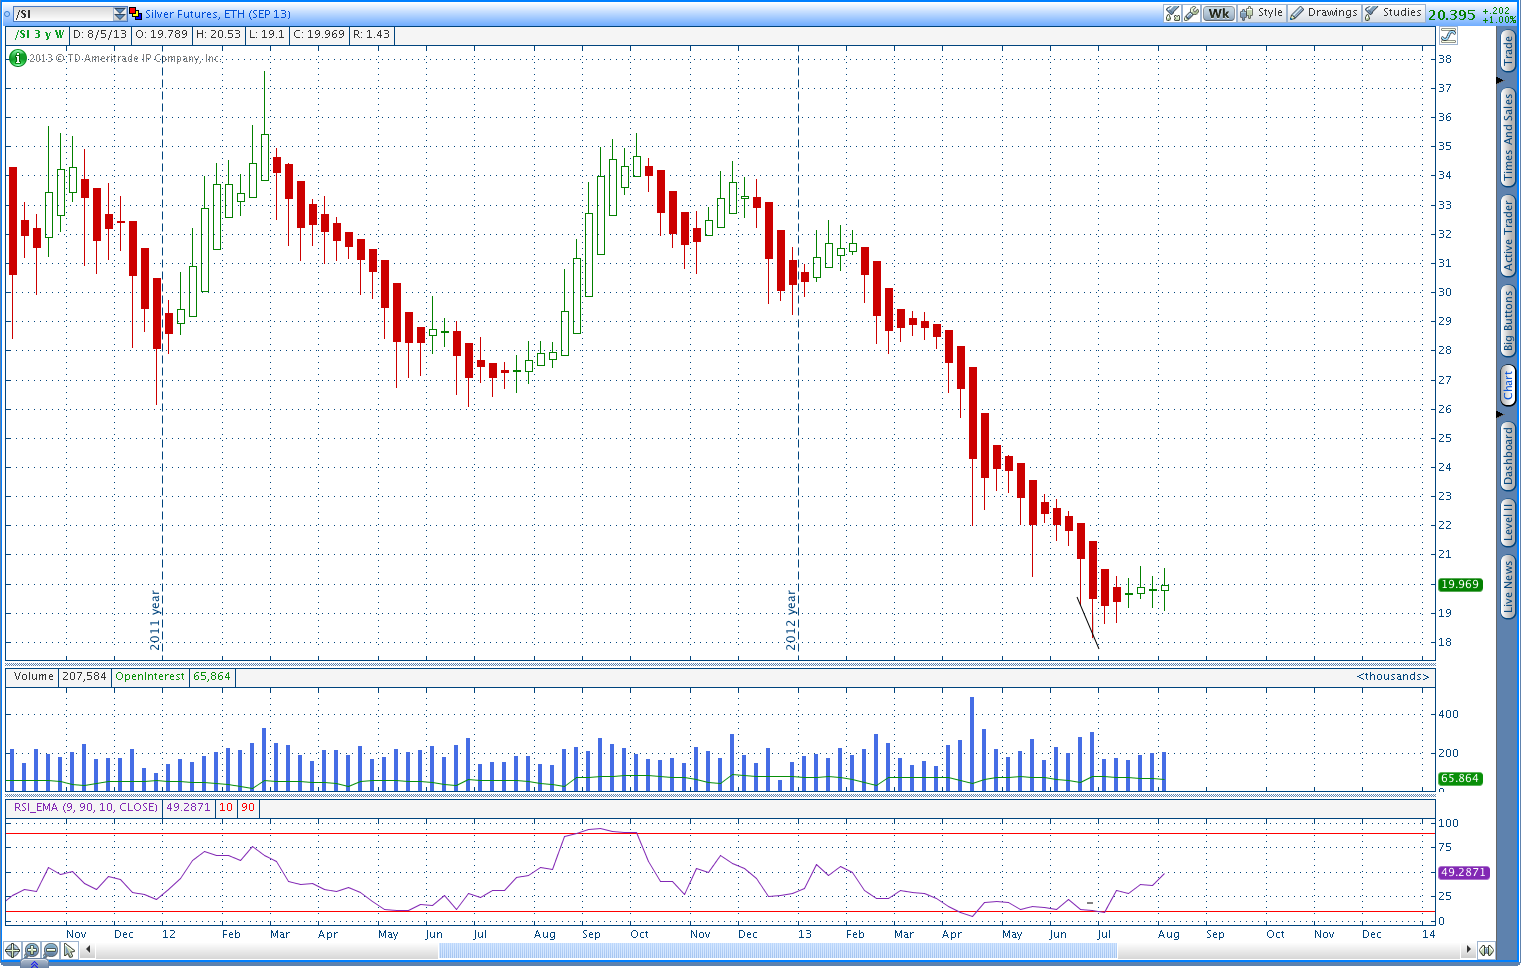This screenshot has height=968, width=1521.
Task: Click the symbol link circle beside /SI field
Action: pyautogui.click(x=6, y=14)
